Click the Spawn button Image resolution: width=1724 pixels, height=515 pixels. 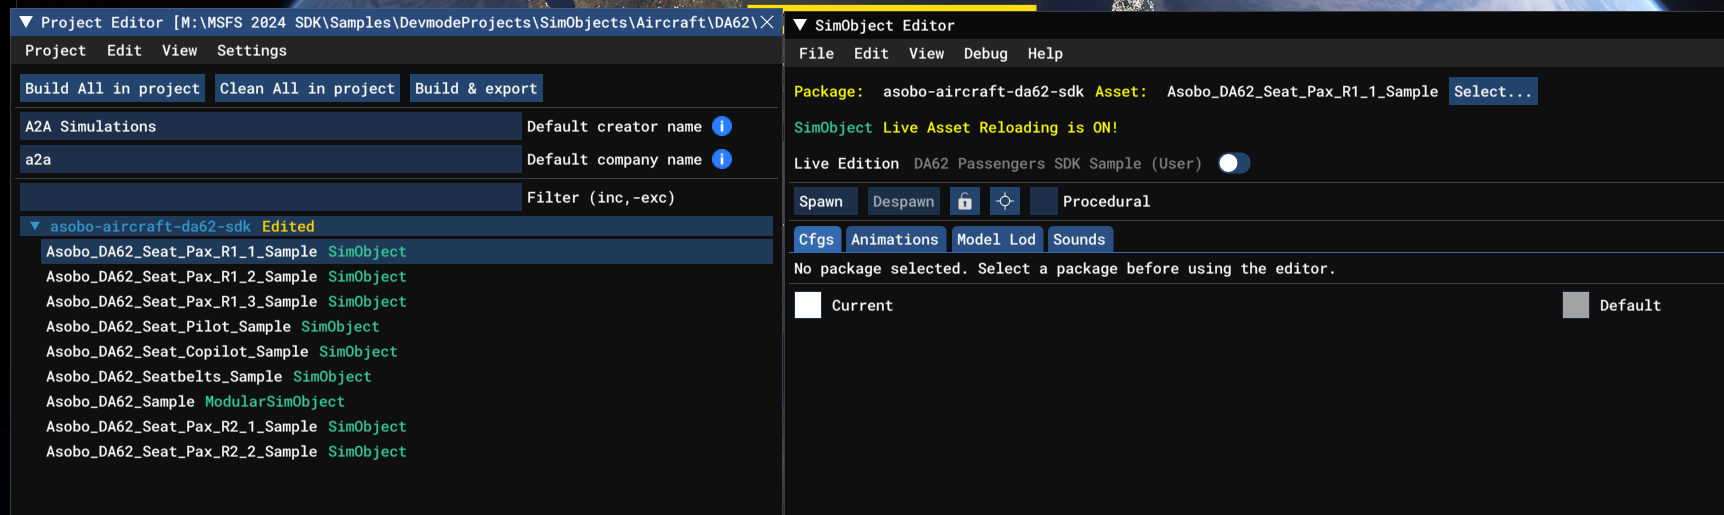tap(825, 201)
